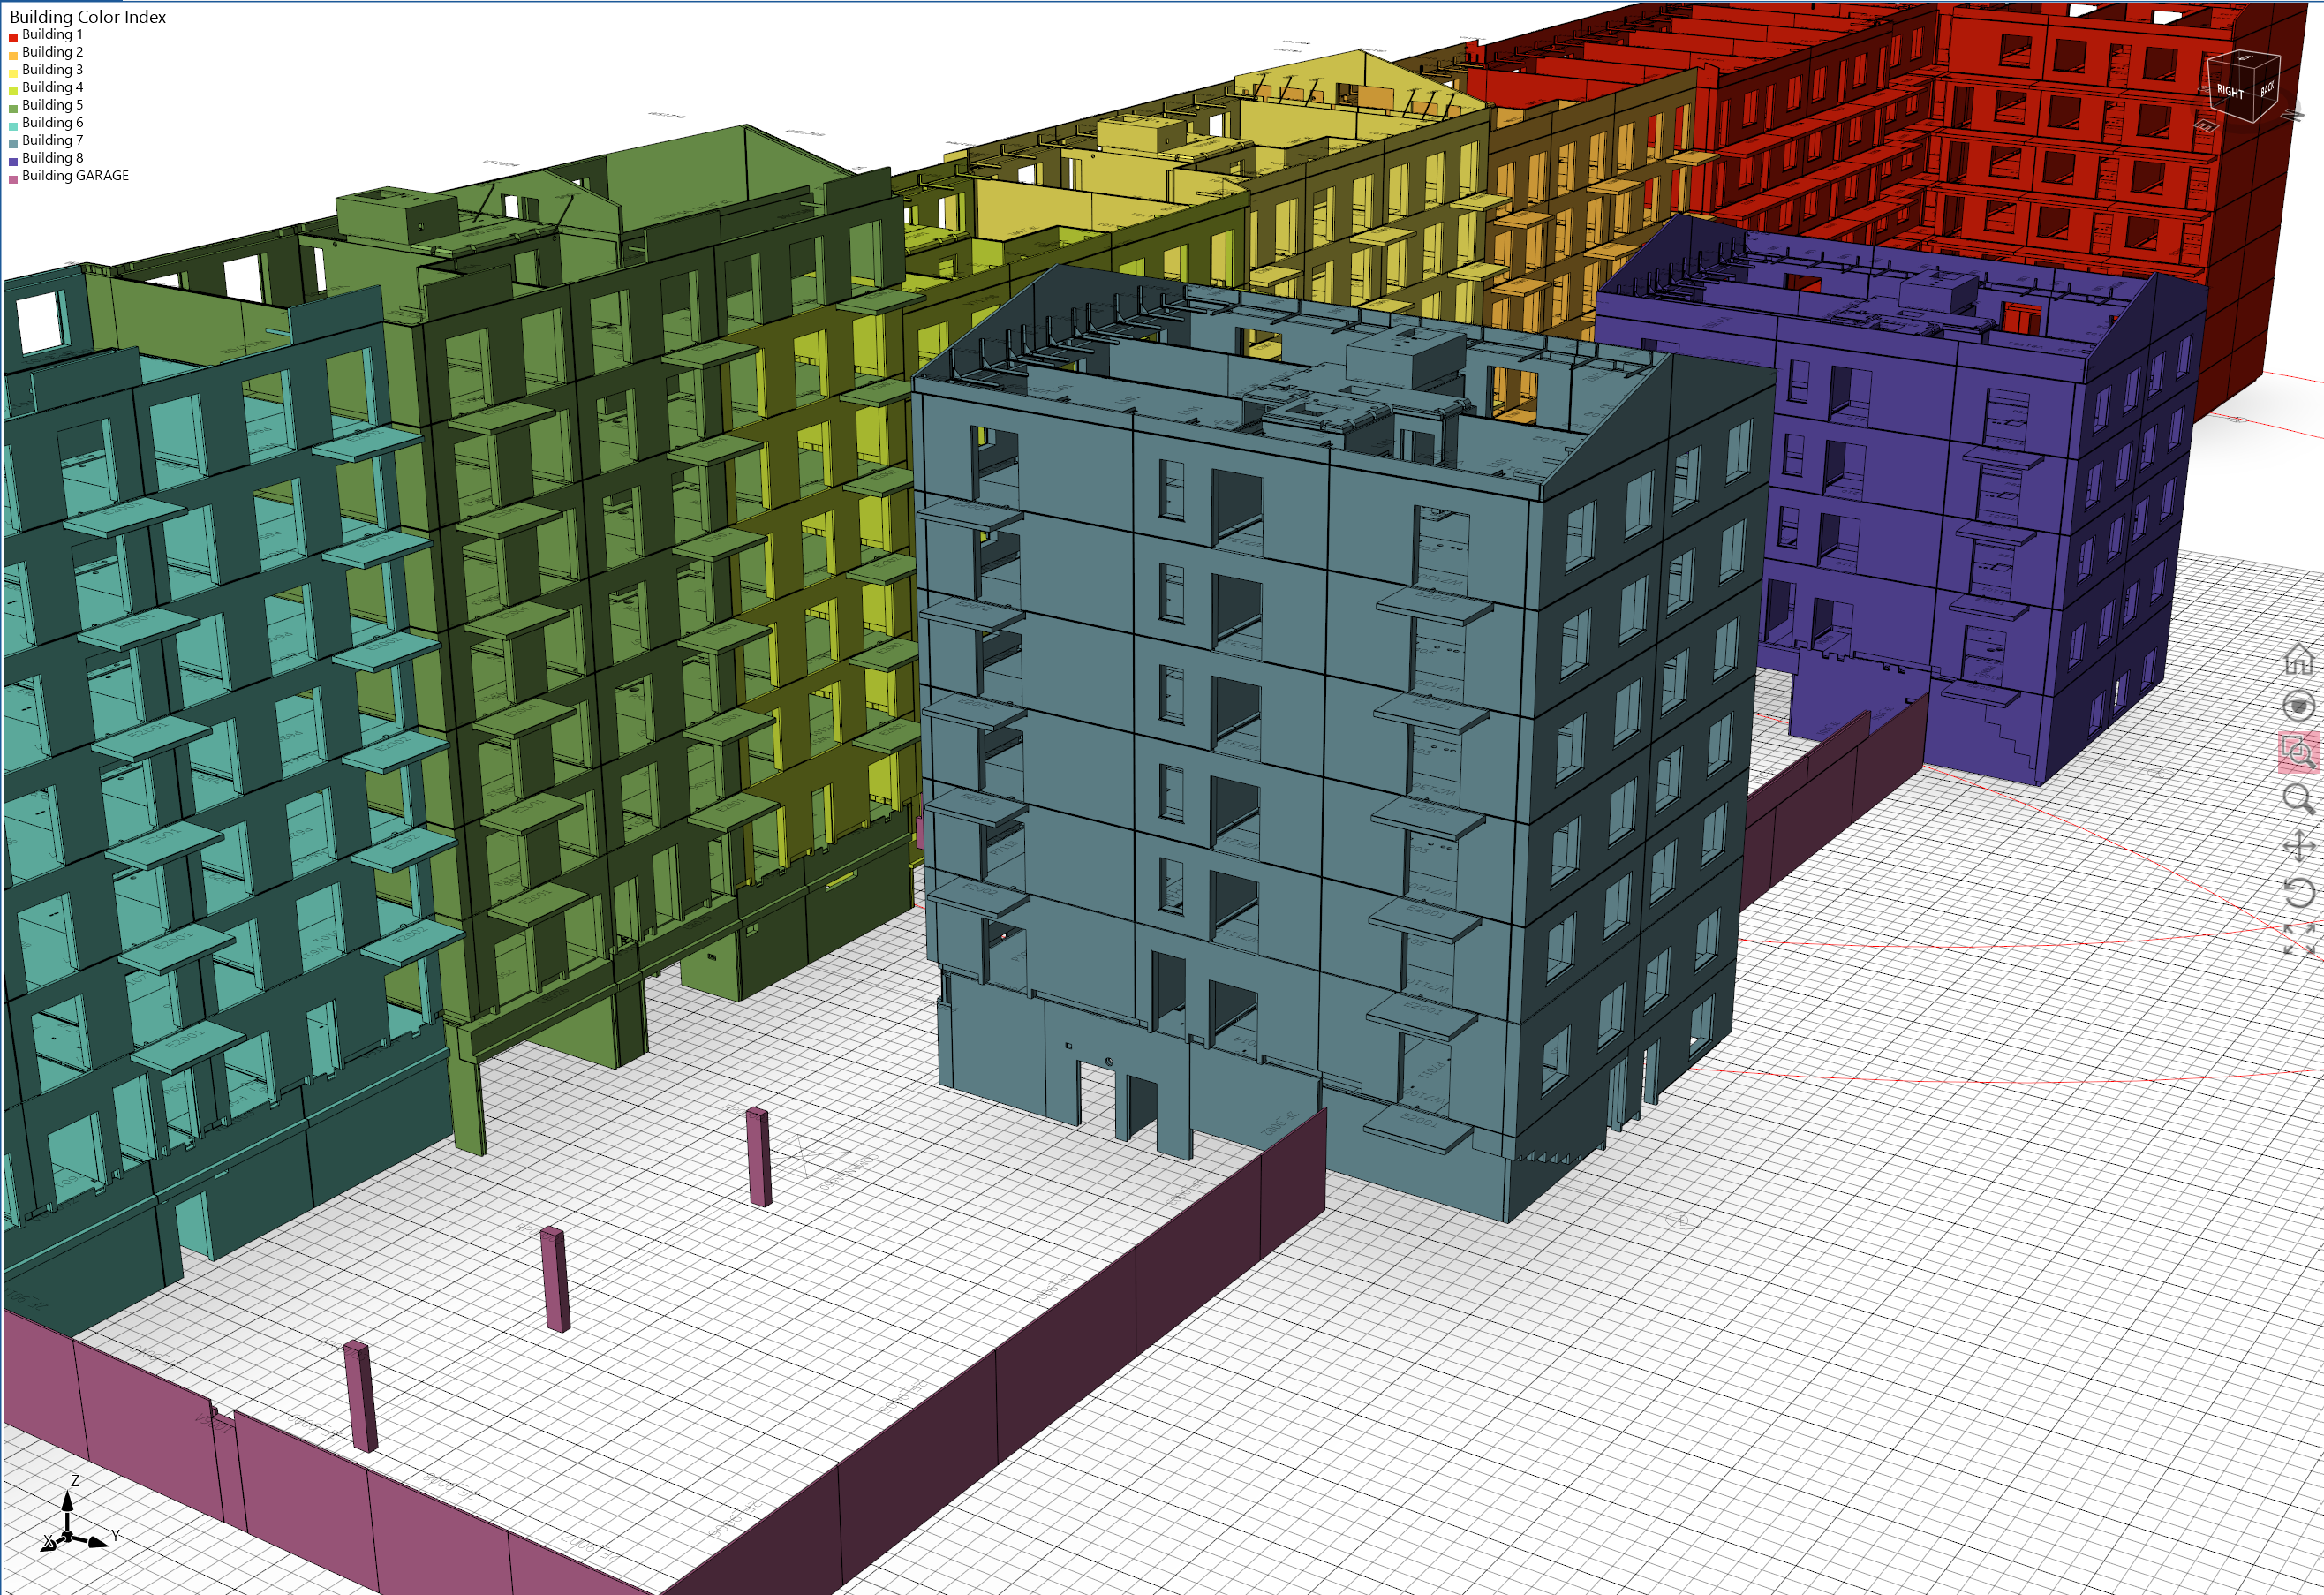The height and width of the screenshot is (1595, 2324).
Task: Click the fit-to-screen expand arrows icon
Action: 2299,939
